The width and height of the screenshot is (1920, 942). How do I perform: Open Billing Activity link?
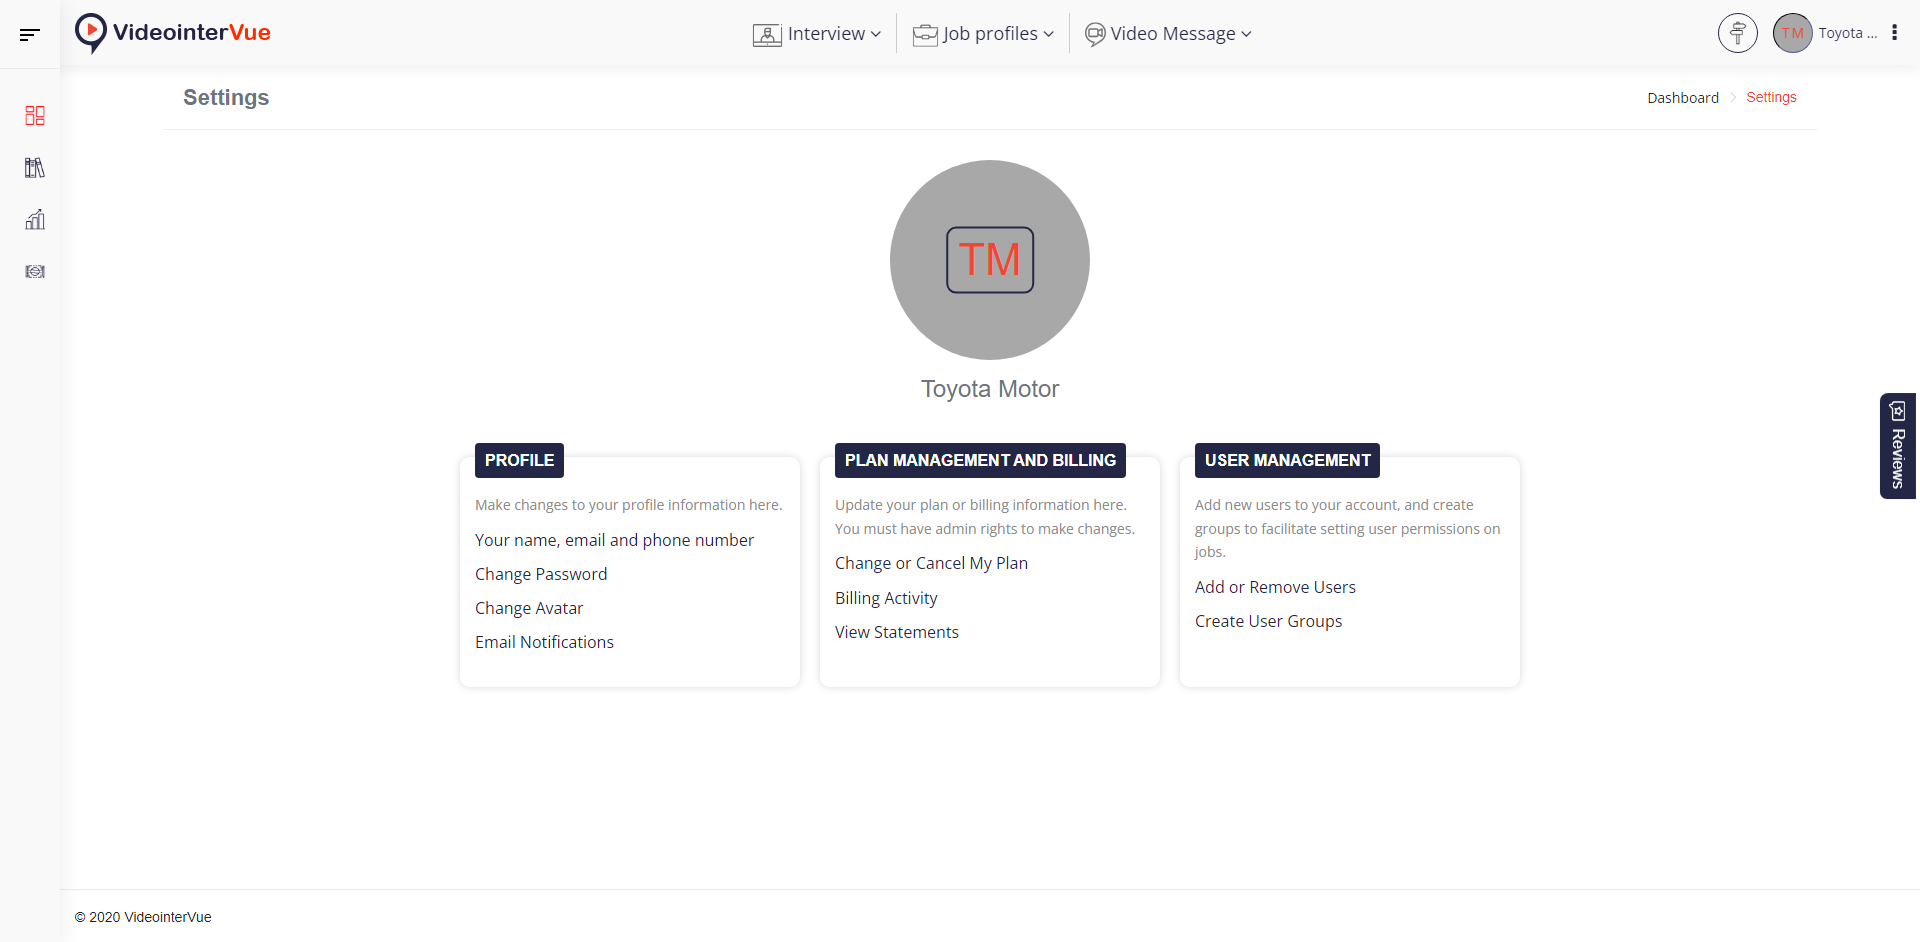[886, 598]
